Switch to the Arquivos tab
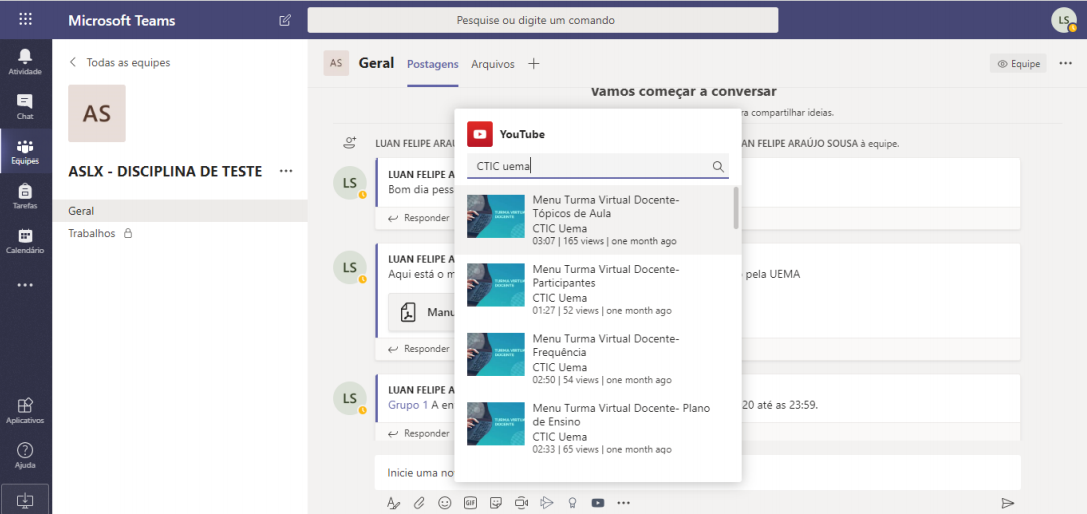 click(492, 64)
